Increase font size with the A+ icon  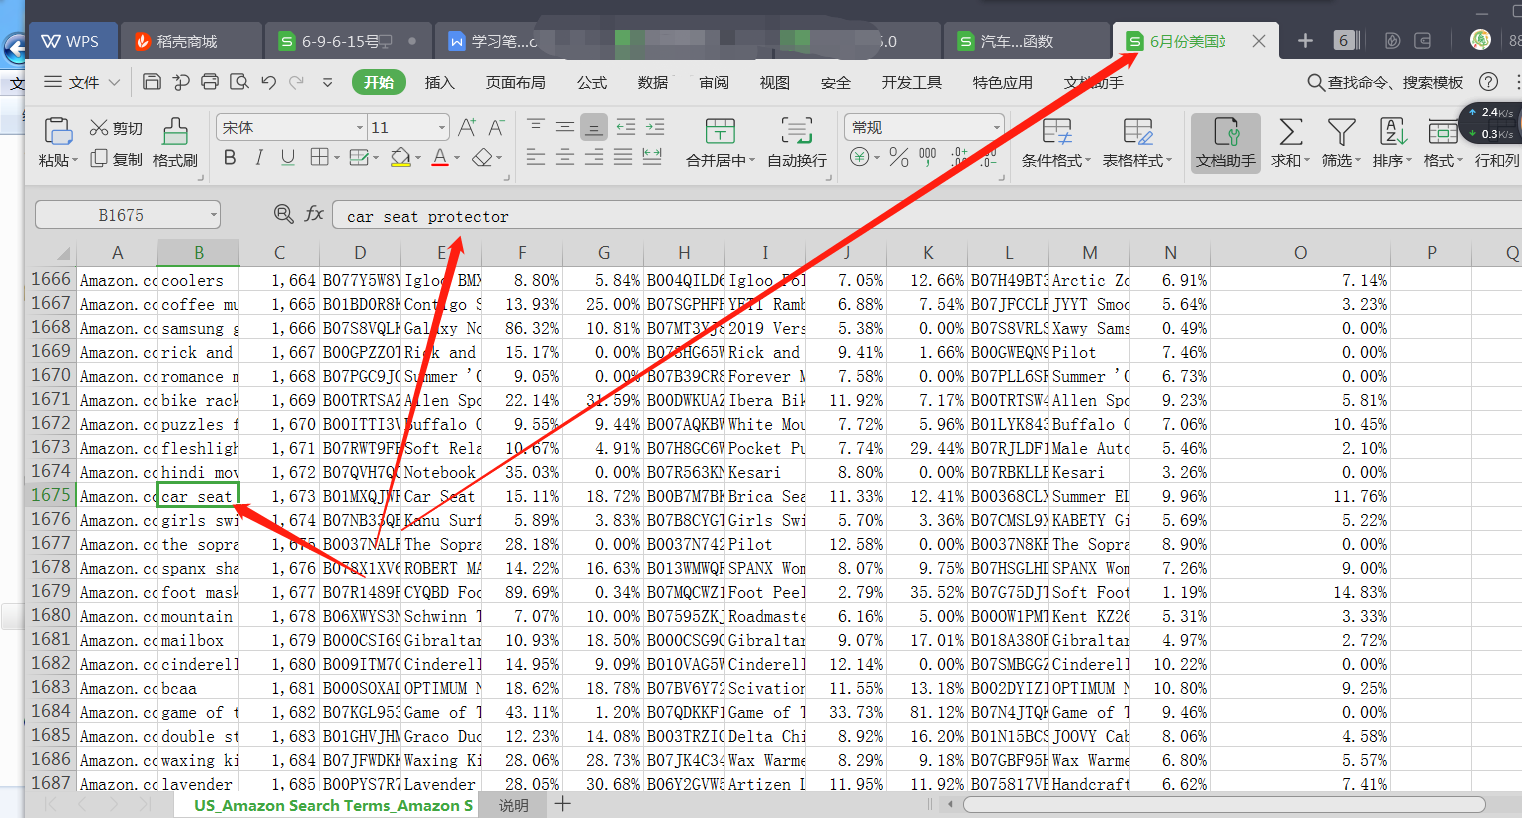point(467,127)
